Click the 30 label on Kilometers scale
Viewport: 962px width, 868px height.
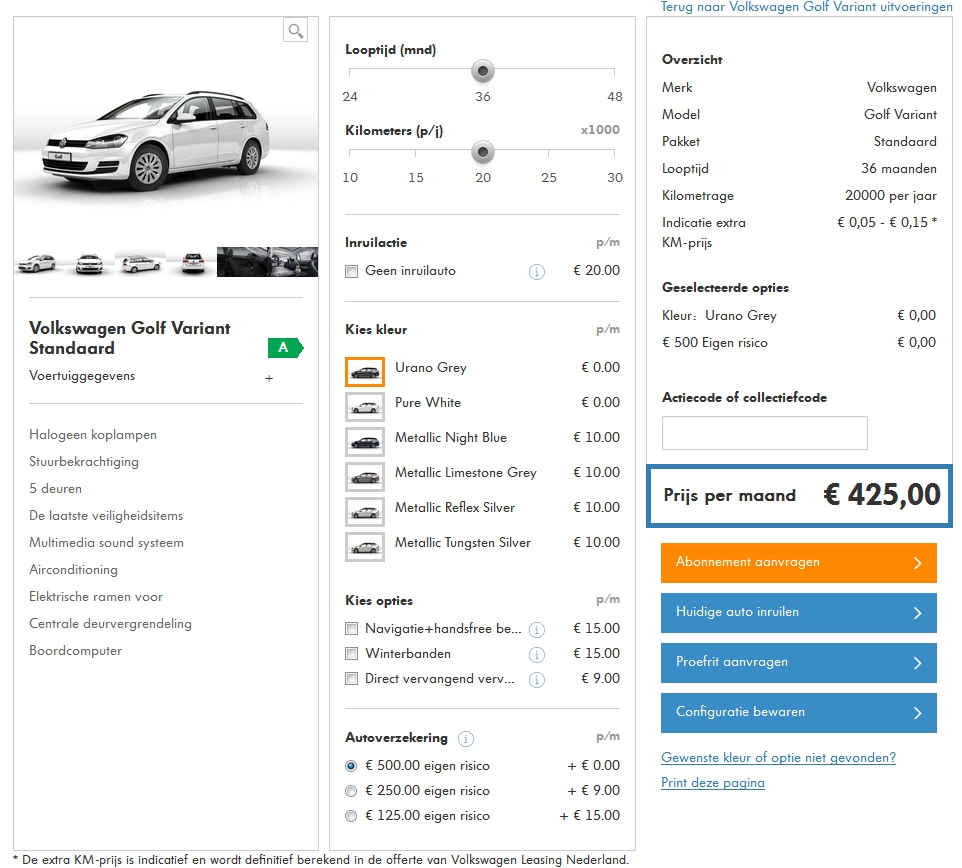click(x=615, y=177)
